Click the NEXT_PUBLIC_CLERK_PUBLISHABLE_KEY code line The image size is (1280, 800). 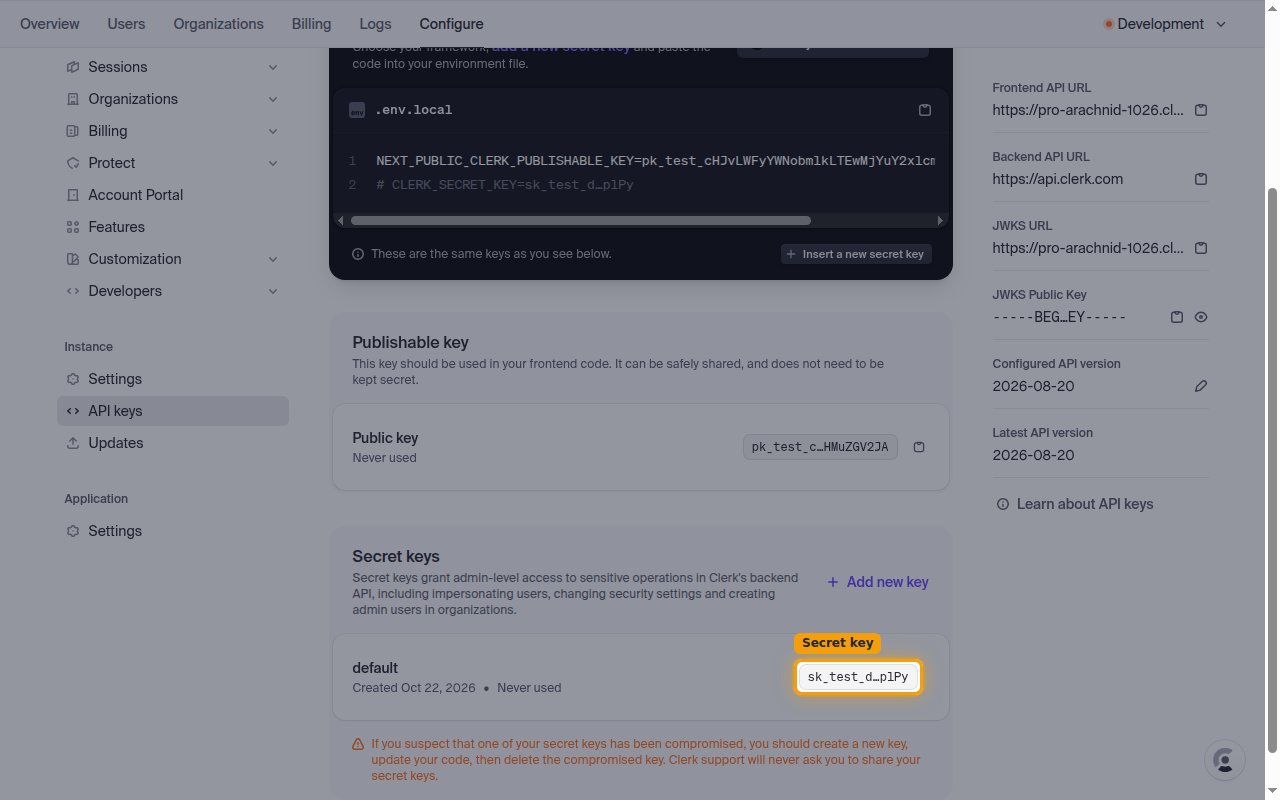tap(655, 161)
